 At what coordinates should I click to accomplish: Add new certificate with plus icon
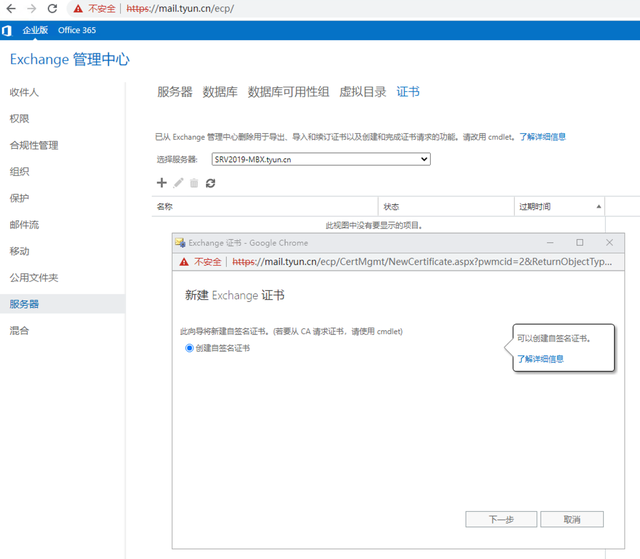[x=162, y=183]
